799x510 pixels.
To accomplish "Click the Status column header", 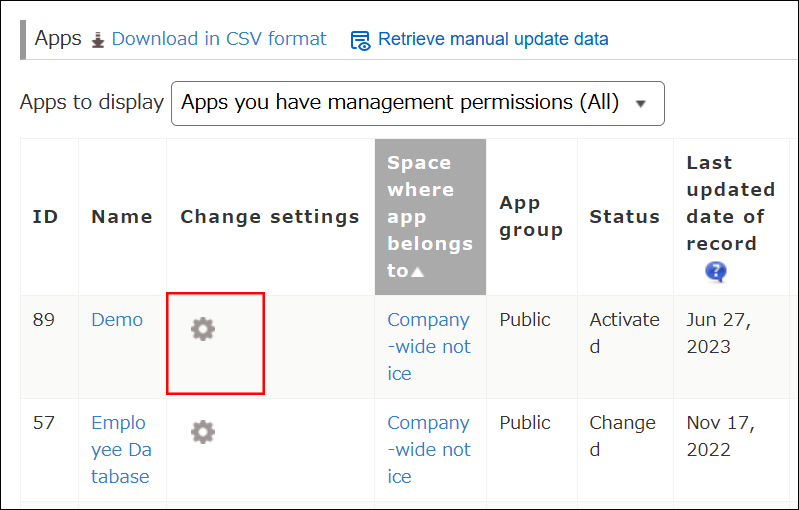I will (624, 217).
